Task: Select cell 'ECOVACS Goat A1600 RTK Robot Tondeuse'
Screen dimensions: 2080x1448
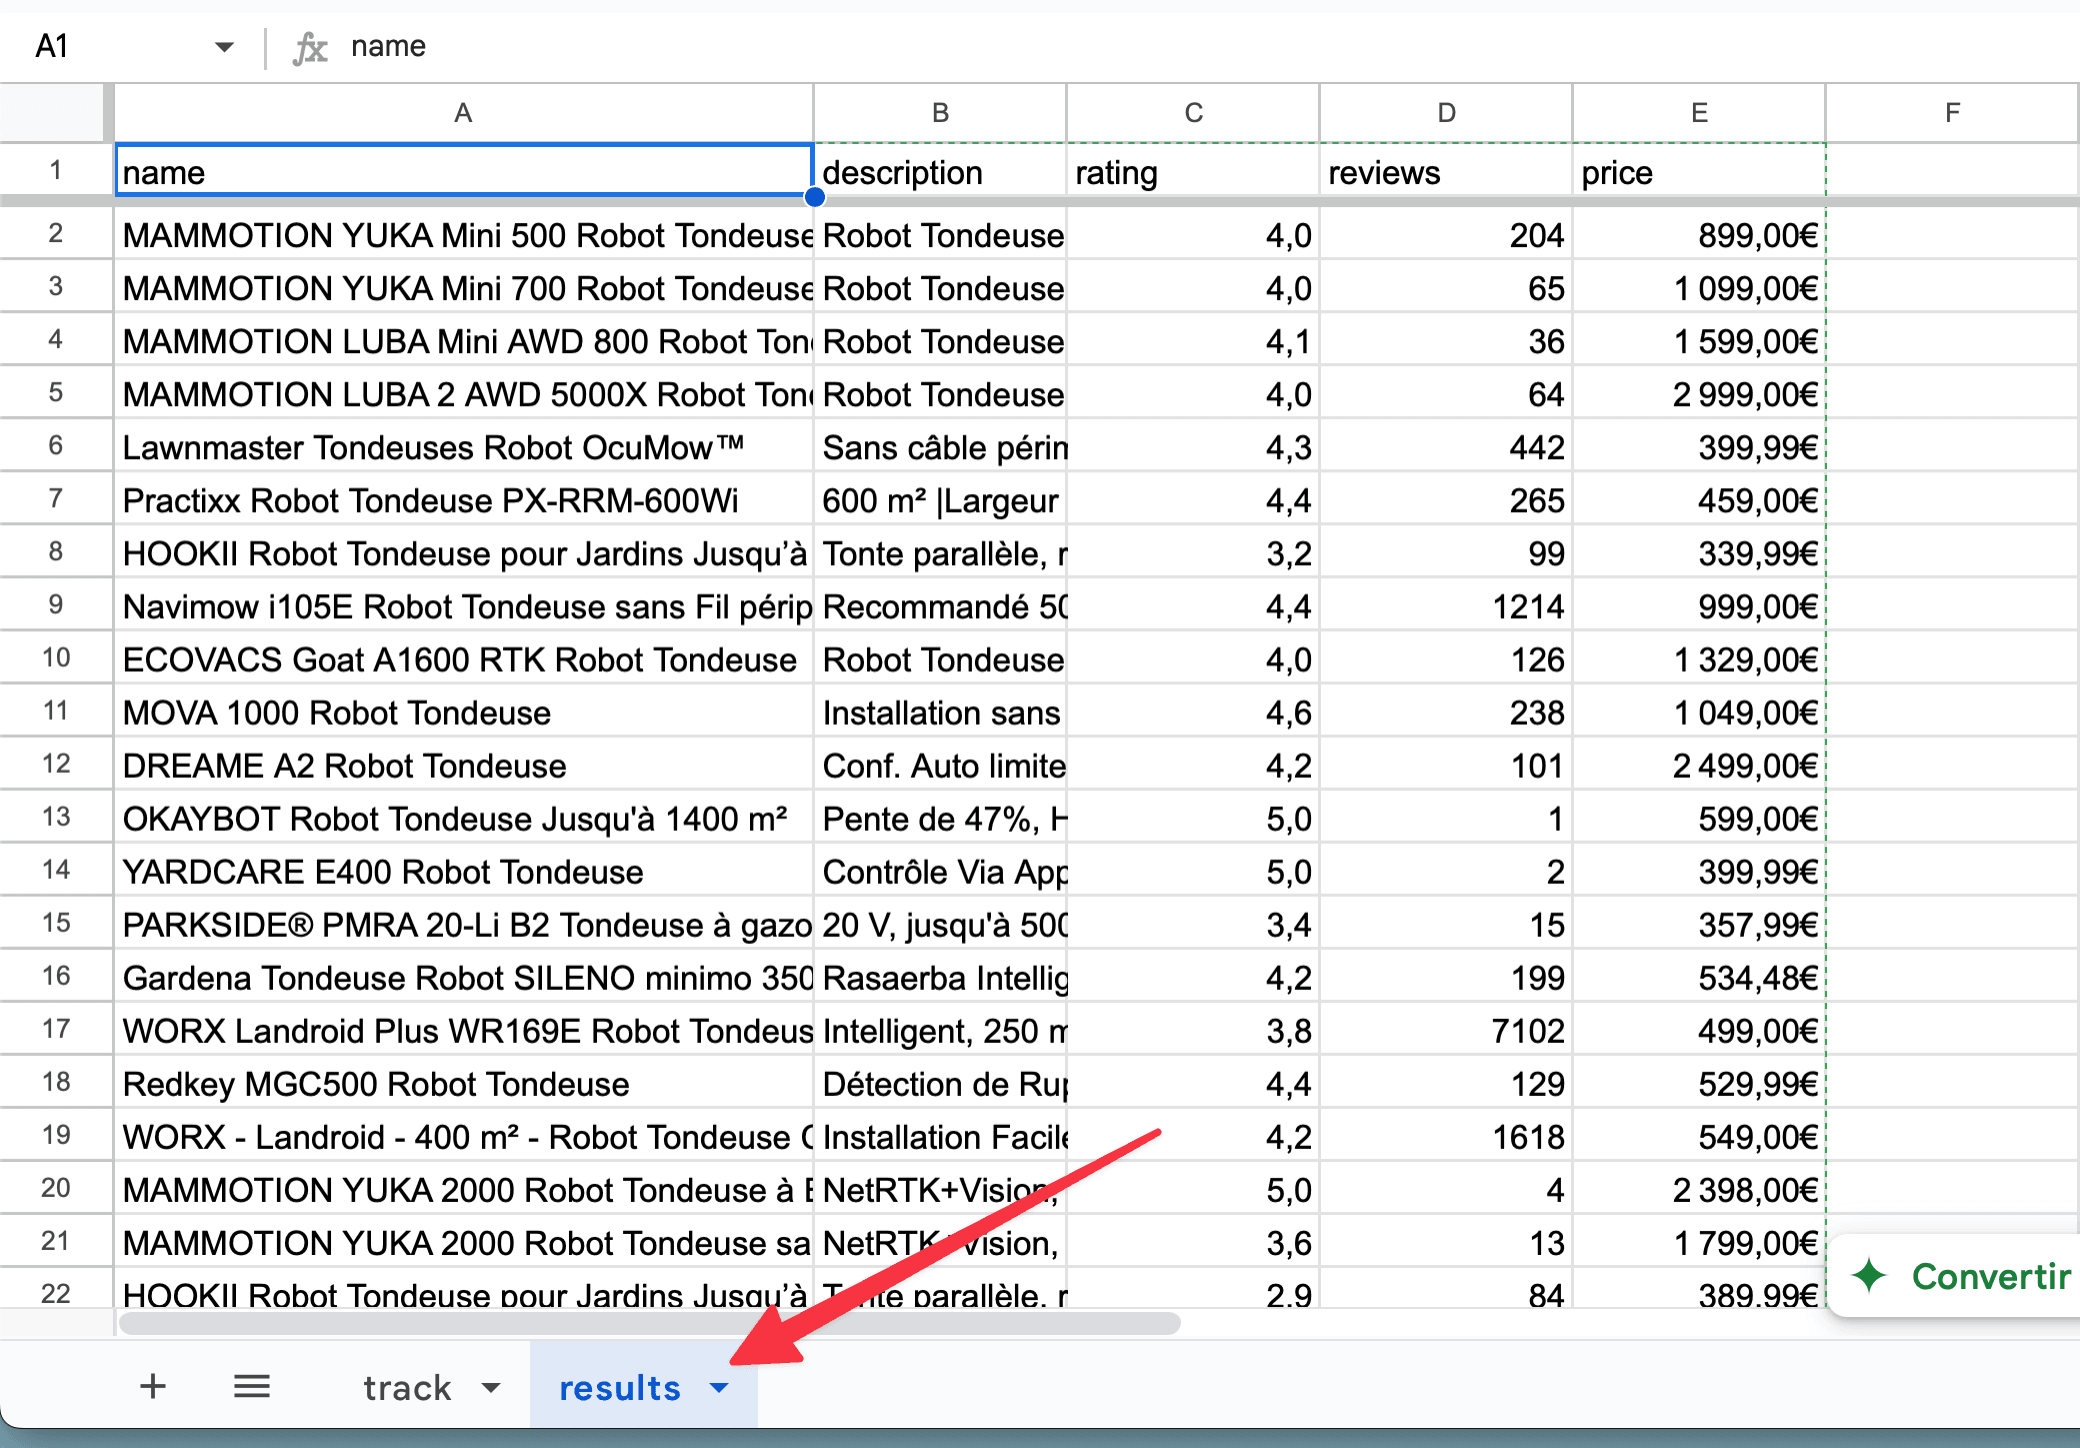Action: (x=464, y=659)
